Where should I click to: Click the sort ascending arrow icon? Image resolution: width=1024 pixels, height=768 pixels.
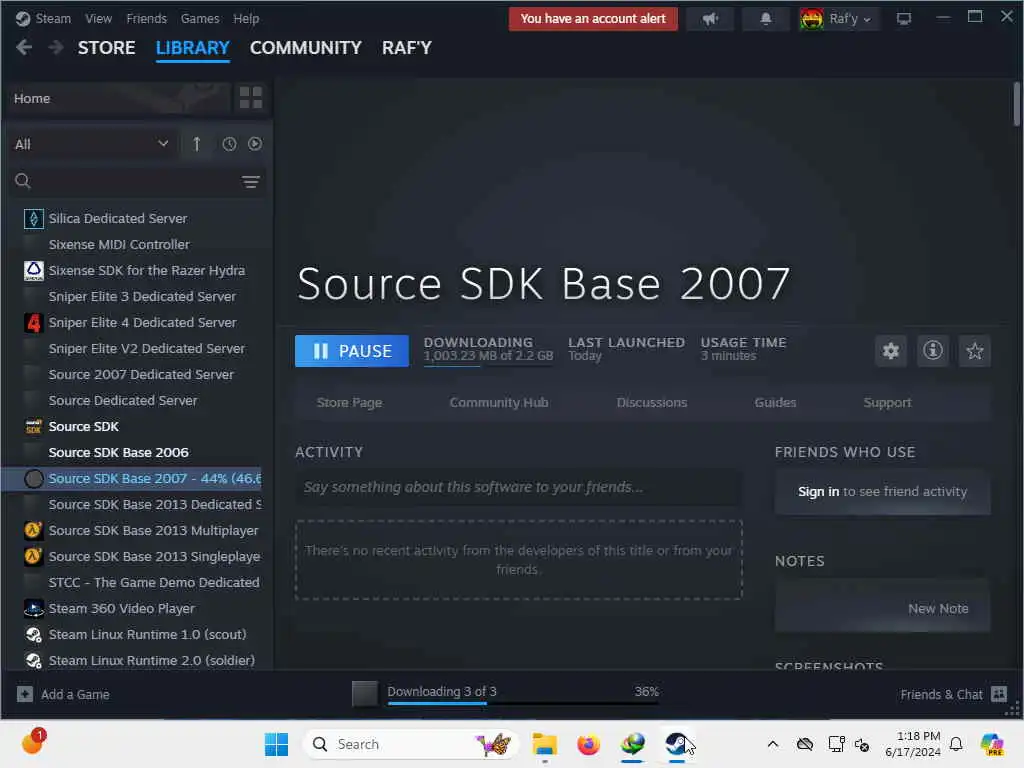tap(197, 144)
